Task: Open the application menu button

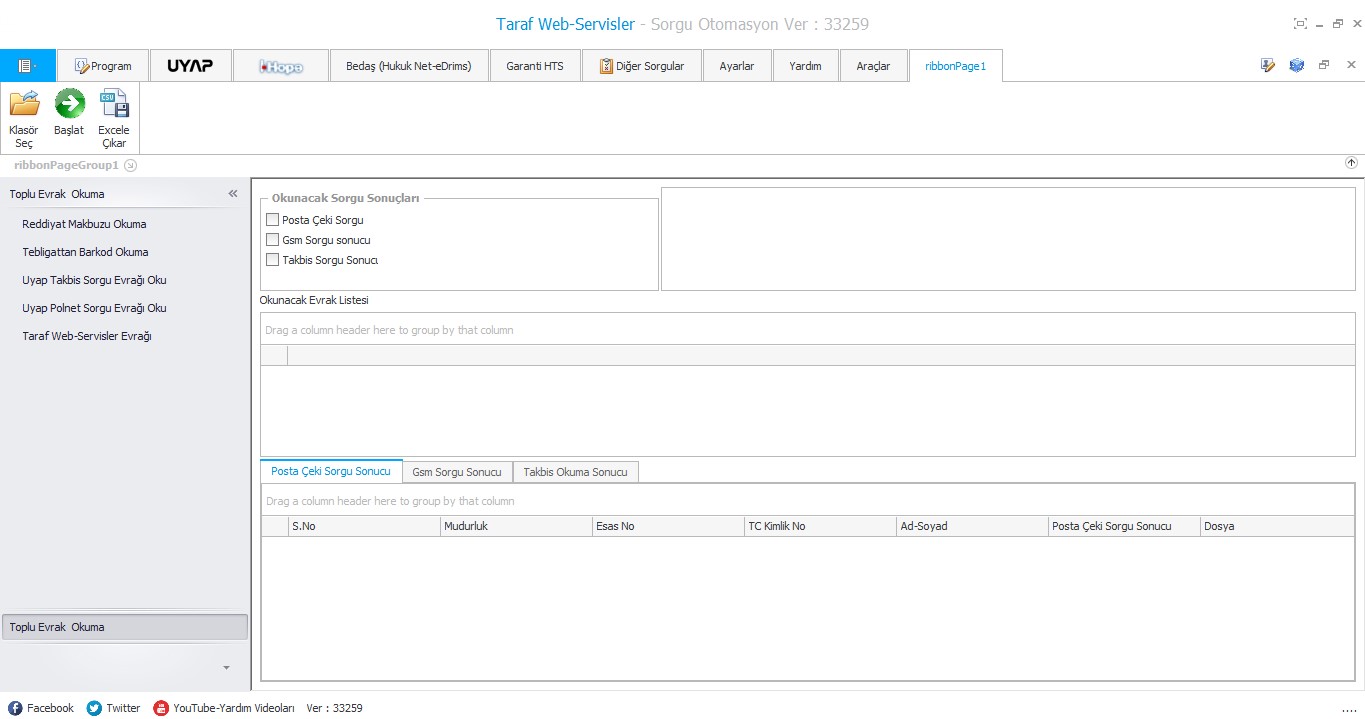Action: [x=28, y=66]
